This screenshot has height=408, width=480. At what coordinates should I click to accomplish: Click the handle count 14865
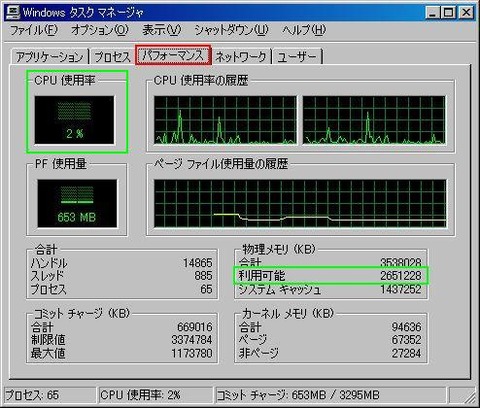pos(198,263)
